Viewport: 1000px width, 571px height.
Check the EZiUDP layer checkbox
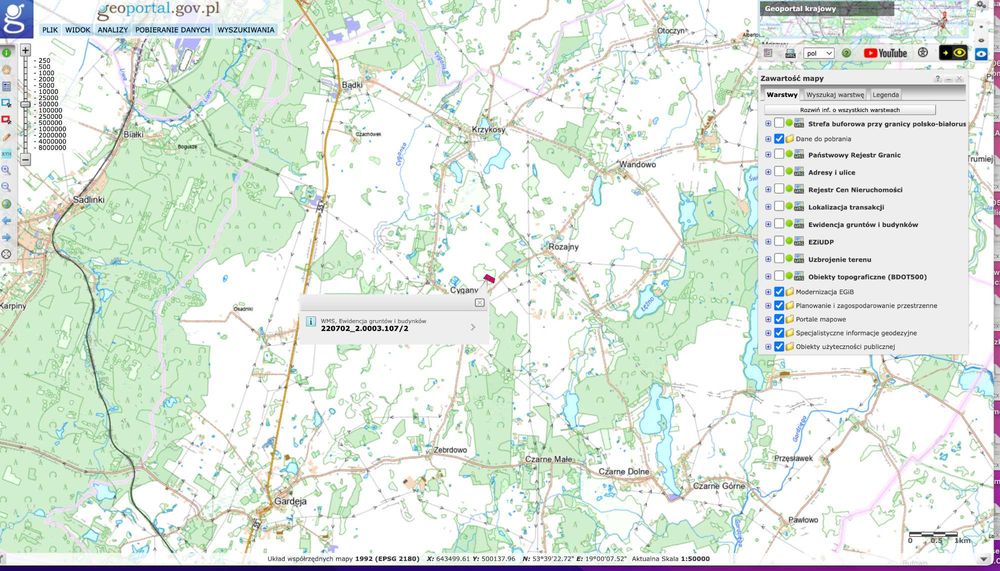[x=779, y=241]
